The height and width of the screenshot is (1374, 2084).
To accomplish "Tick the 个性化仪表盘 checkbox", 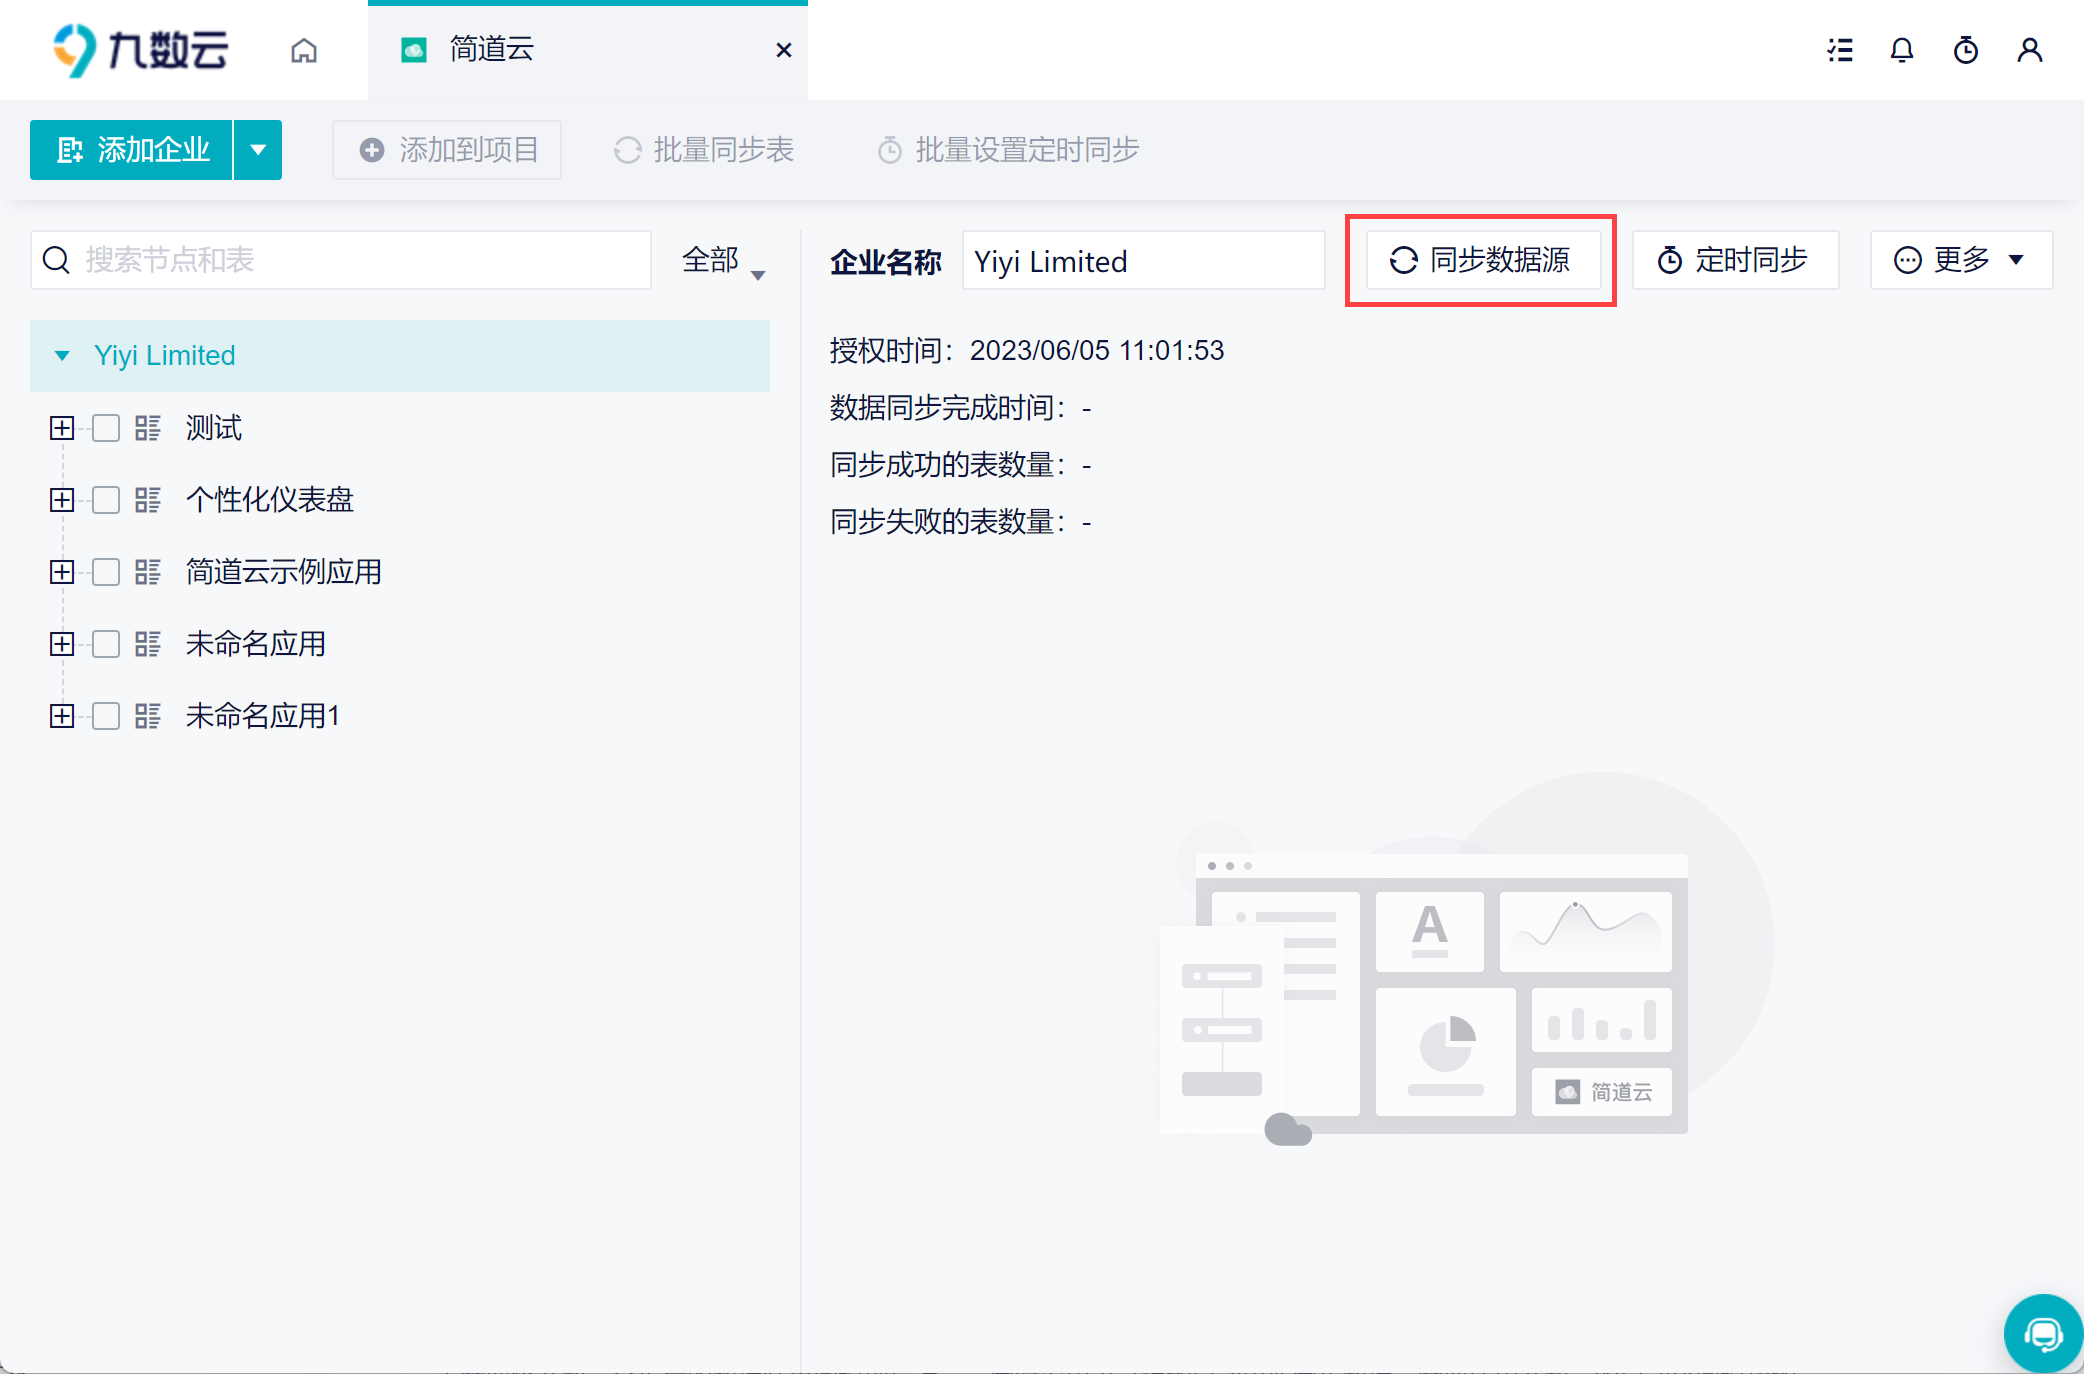I will pos(106,500).
